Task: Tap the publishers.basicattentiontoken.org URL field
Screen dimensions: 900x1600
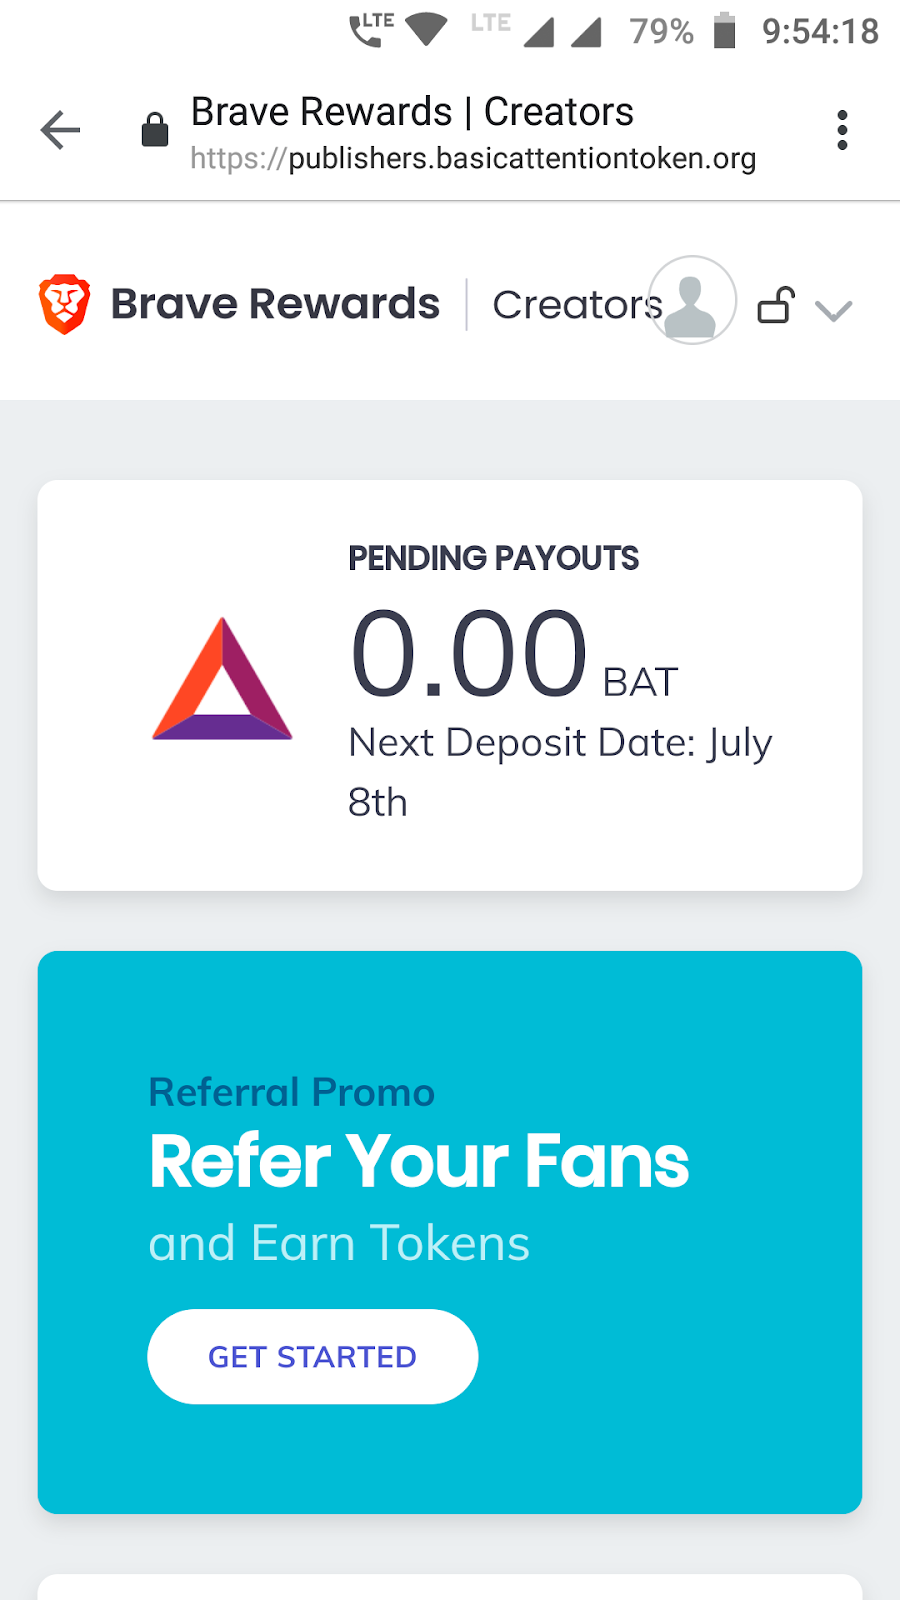Action: (x=472, y=159)
